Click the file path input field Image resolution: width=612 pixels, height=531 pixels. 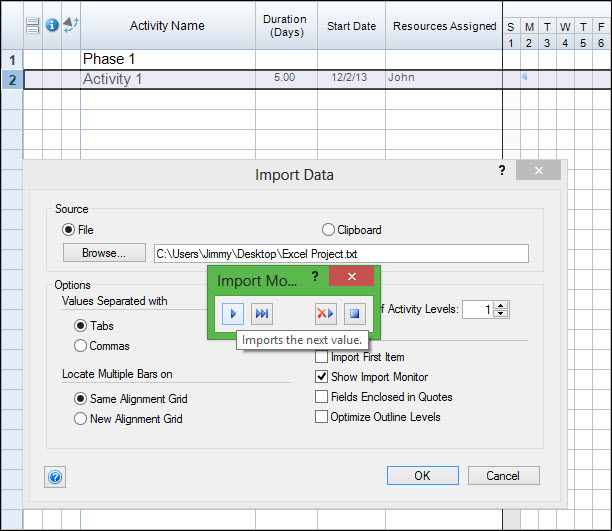[x=340, y=254]
